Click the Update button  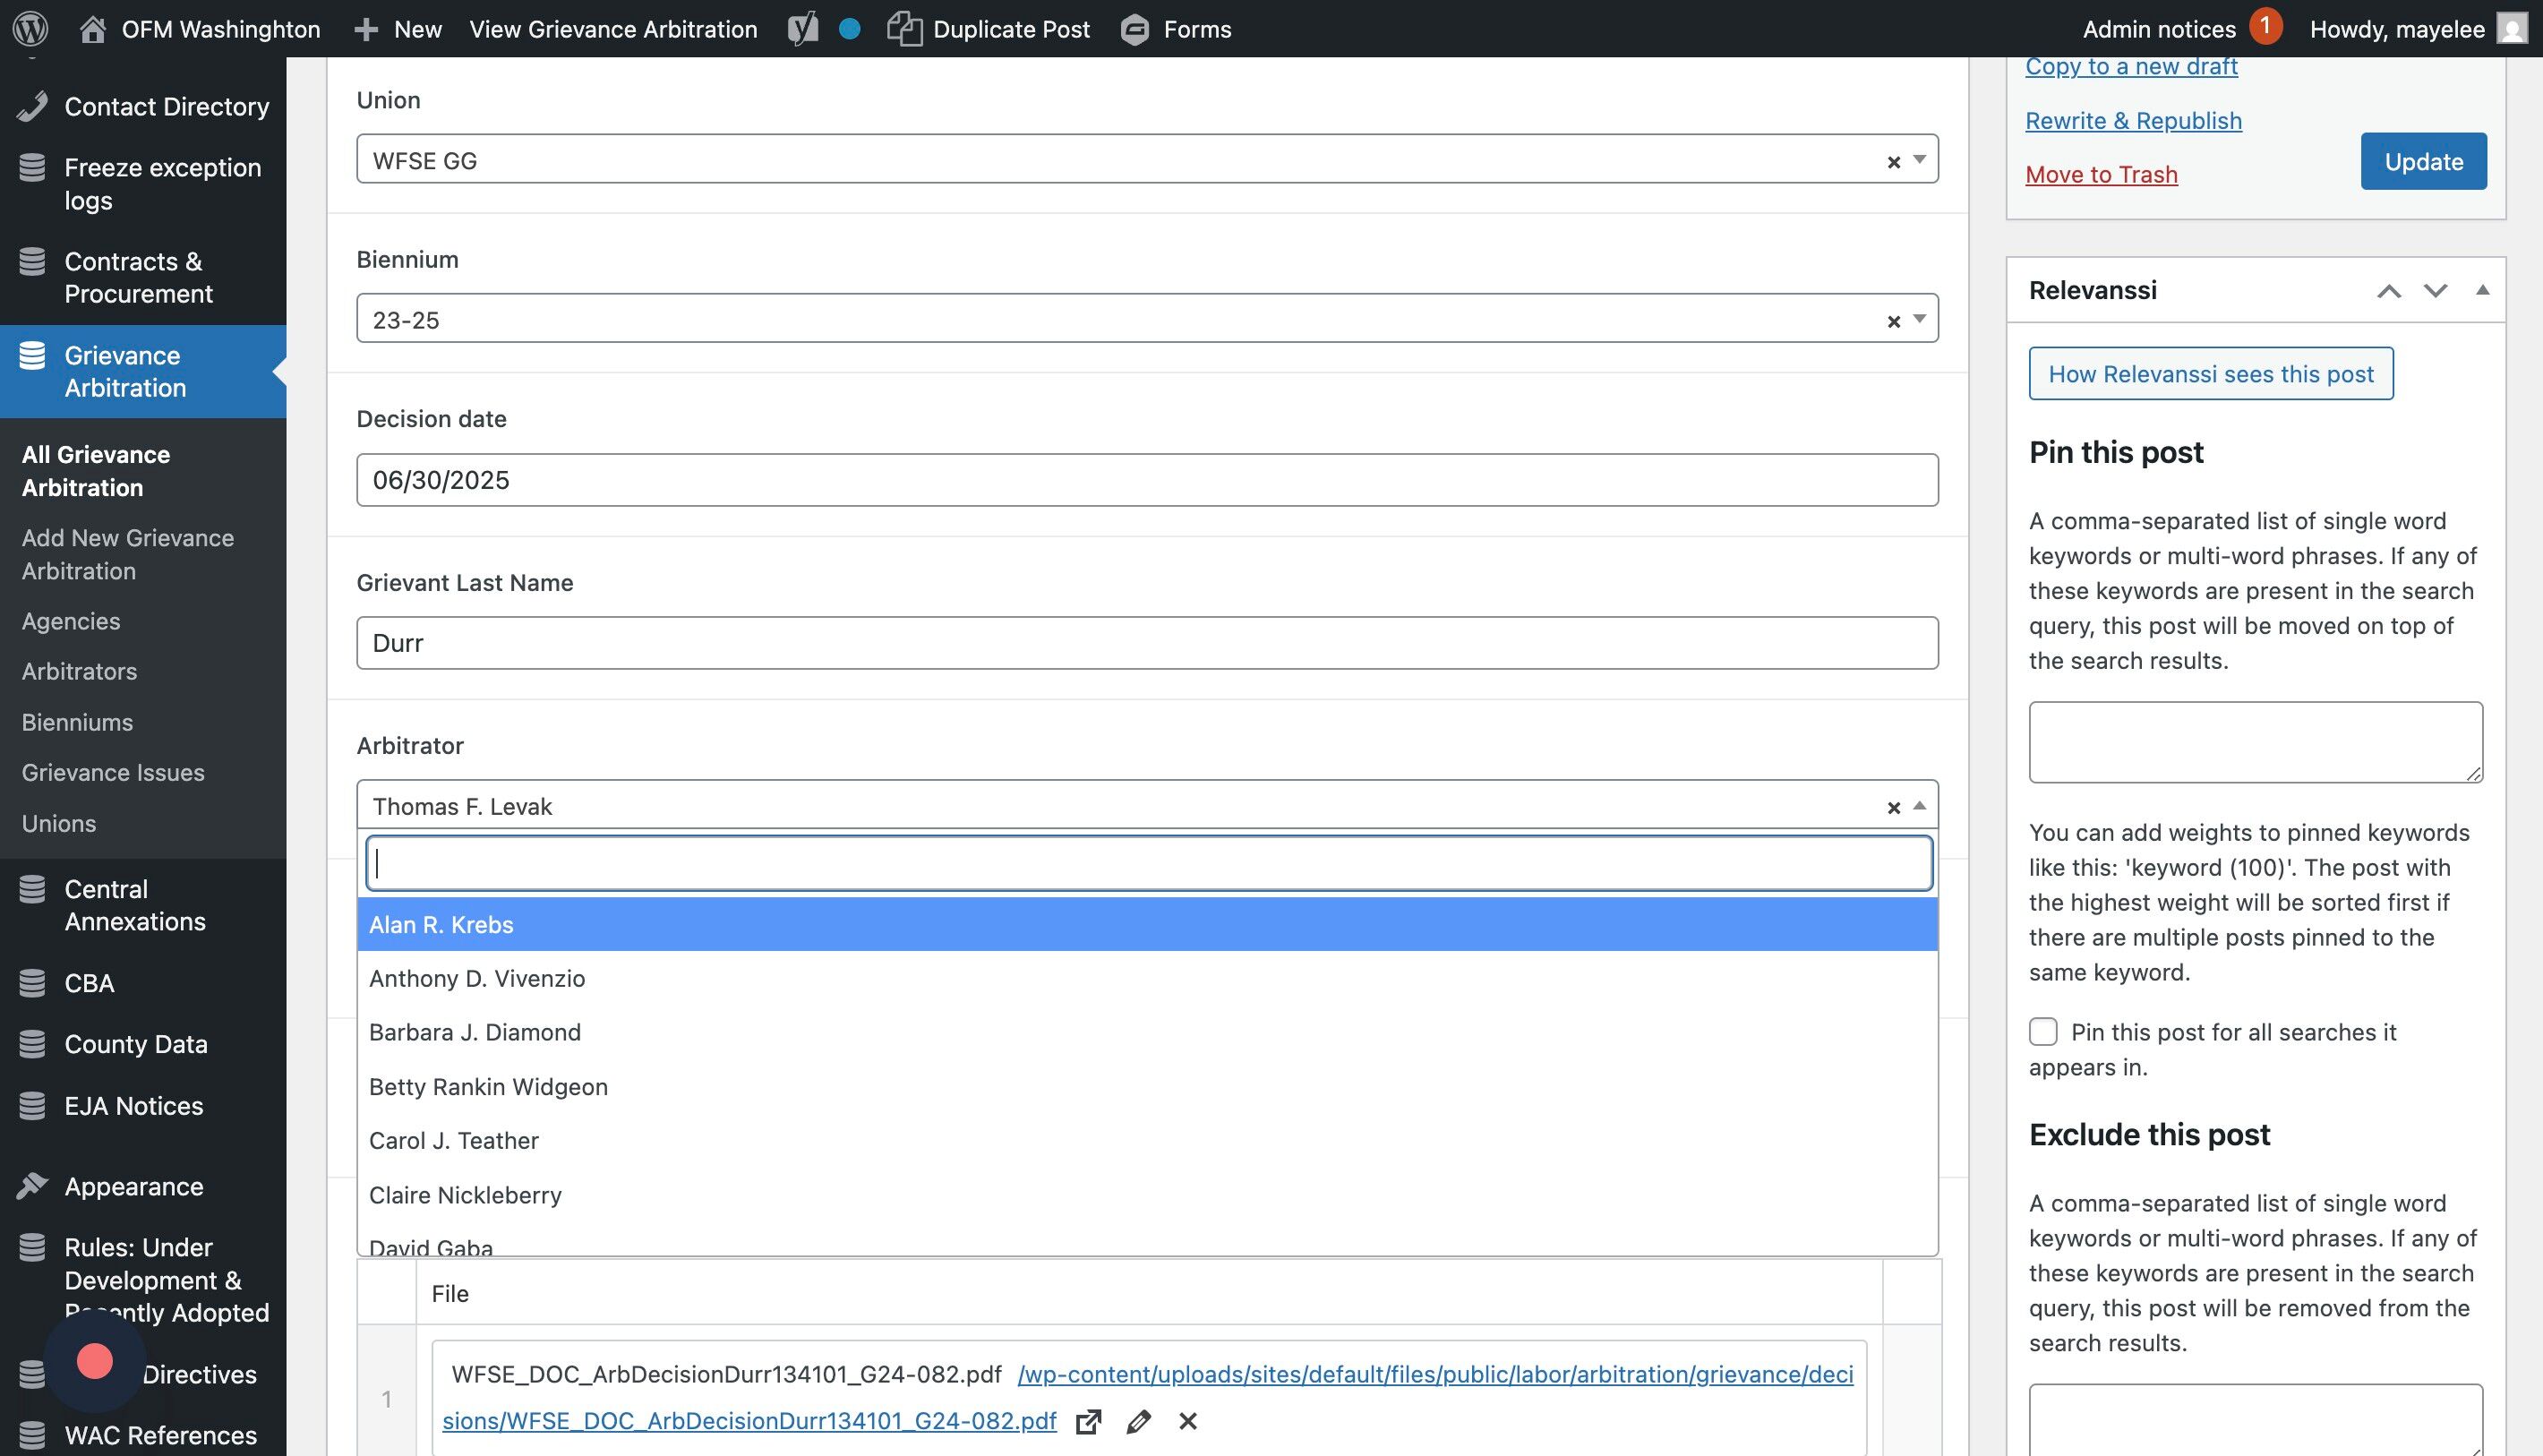coord(2423,161)
